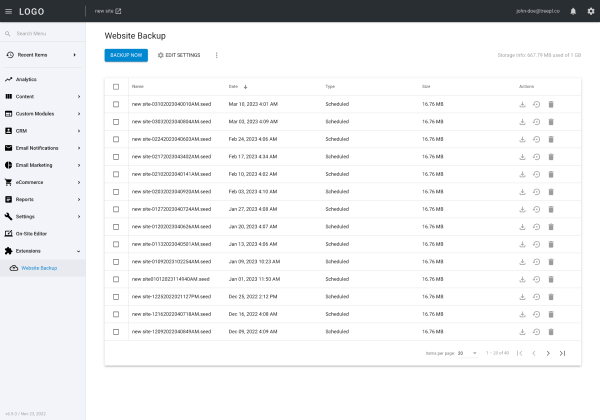Tick the select-all checkbox in header

click(116, 87)
